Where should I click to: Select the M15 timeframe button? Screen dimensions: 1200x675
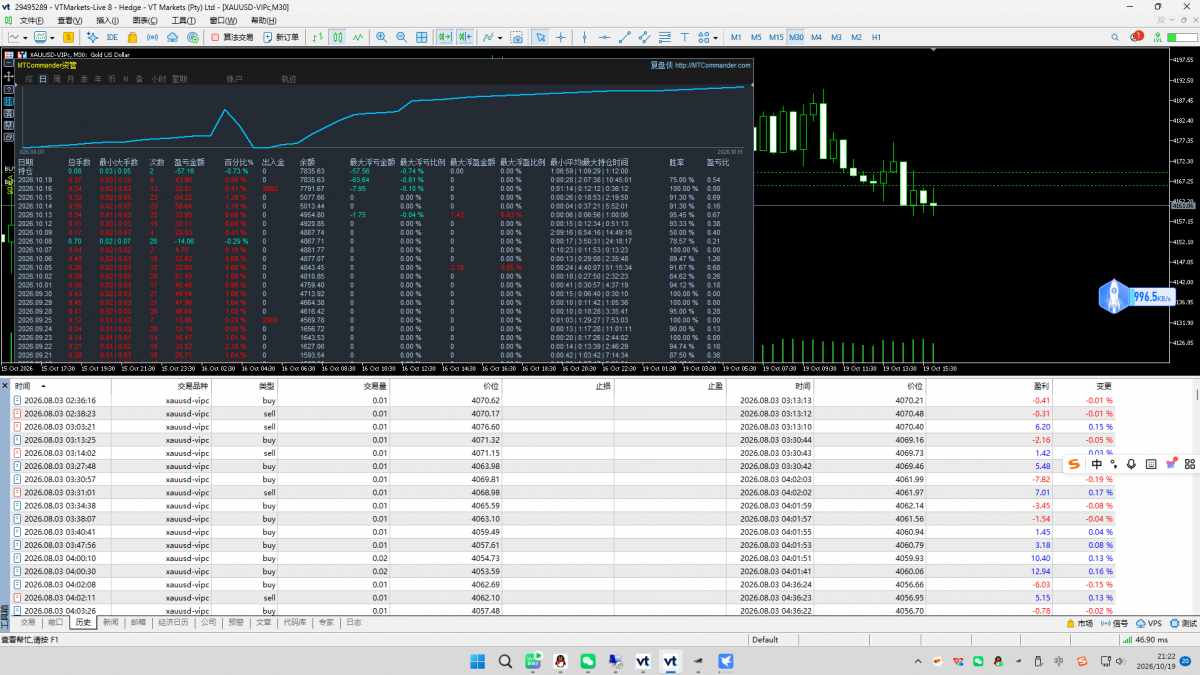[x=776, y=37]
